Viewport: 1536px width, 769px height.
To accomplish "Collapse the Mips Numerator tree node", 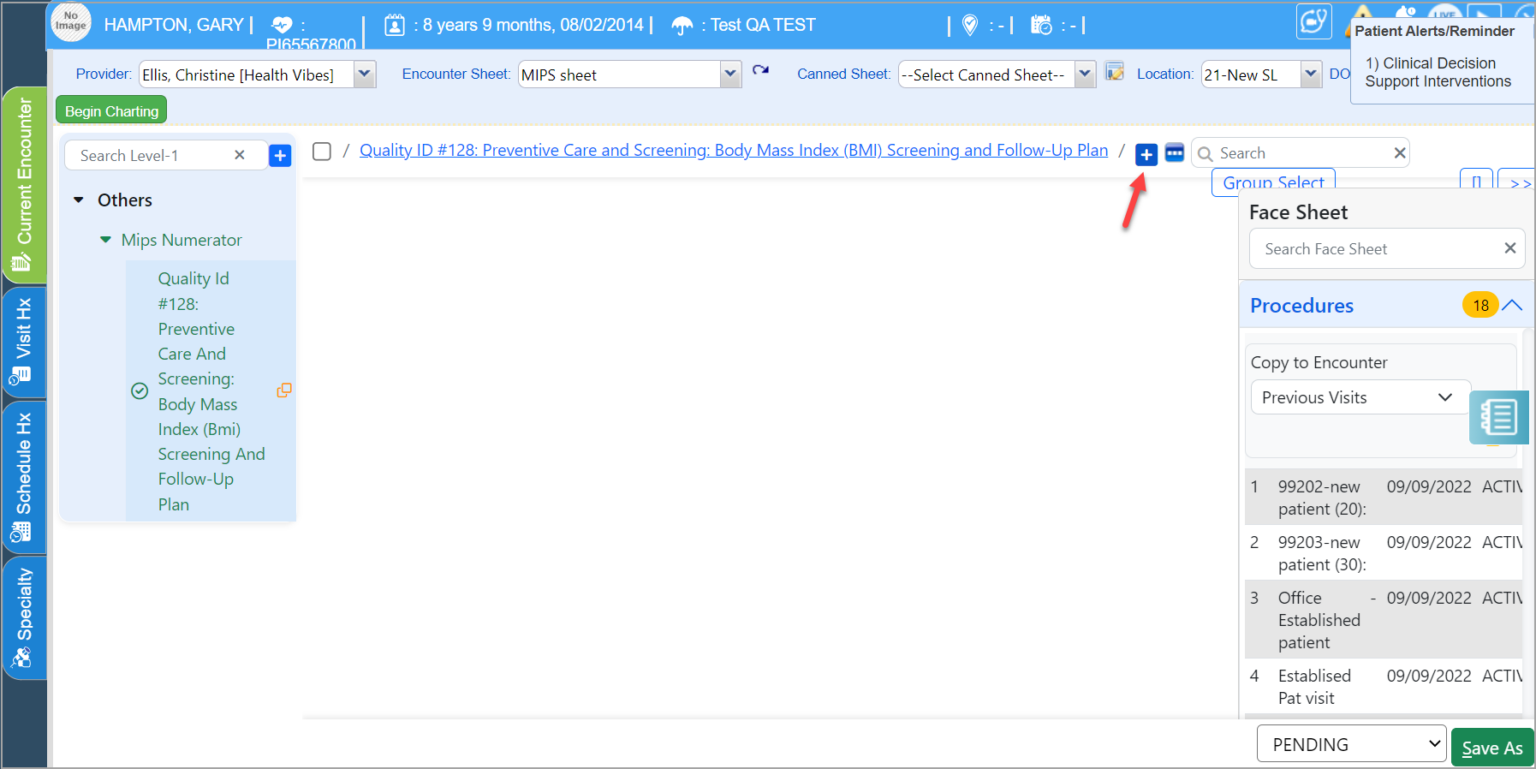I will (x=105, y=240).
